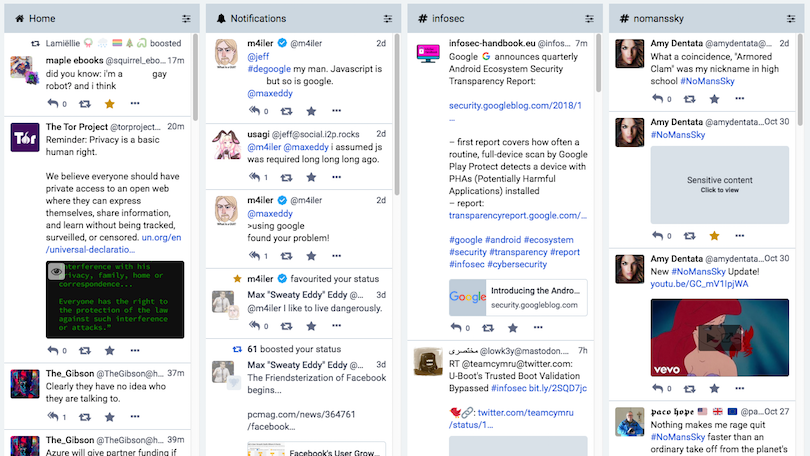Screen dimensions: 810x456
Task: Reply to m4iler 'found your problem' post
Action: coord(254,255)
